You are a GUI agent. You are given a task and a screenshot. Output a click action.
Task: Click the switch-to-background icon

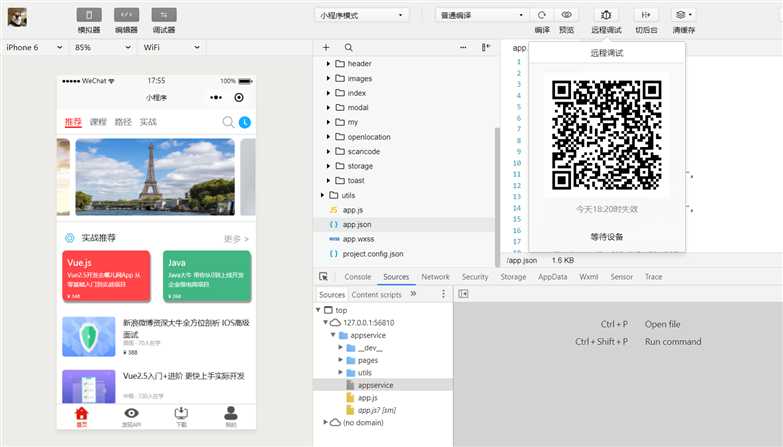click(646, 15)
